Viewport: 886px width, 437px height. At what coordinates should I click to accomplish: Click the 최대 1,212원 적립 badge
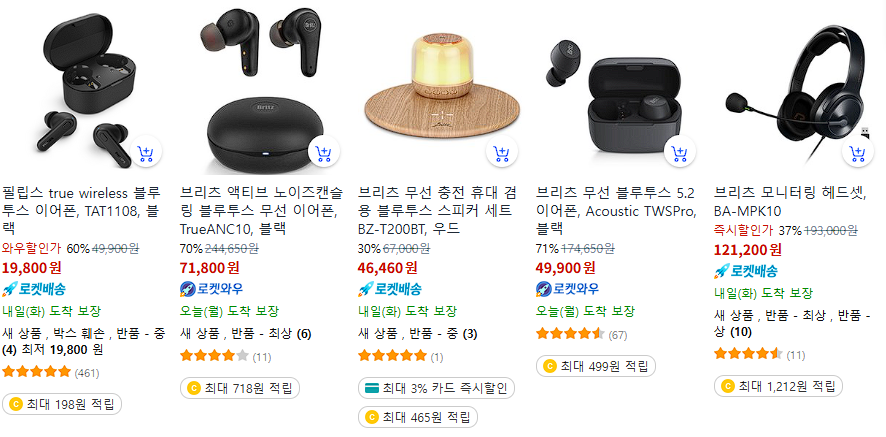pyautogui.click(x=778, y=387)
